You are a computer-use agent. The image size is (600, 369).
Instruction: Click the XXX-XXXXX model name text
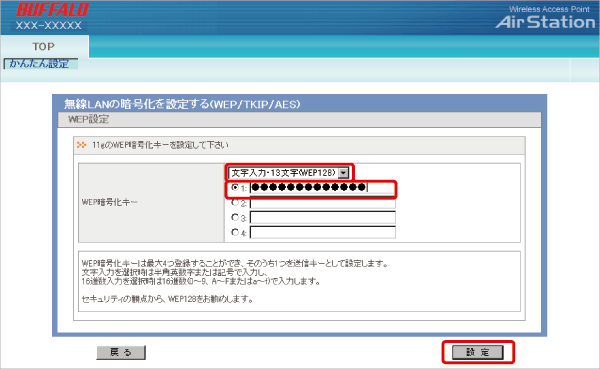click(x=49, y=26)
